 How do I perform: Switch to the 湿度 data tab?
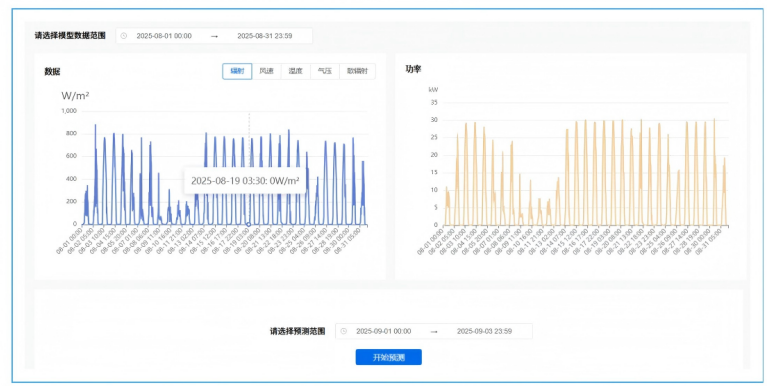click(295, 71)
